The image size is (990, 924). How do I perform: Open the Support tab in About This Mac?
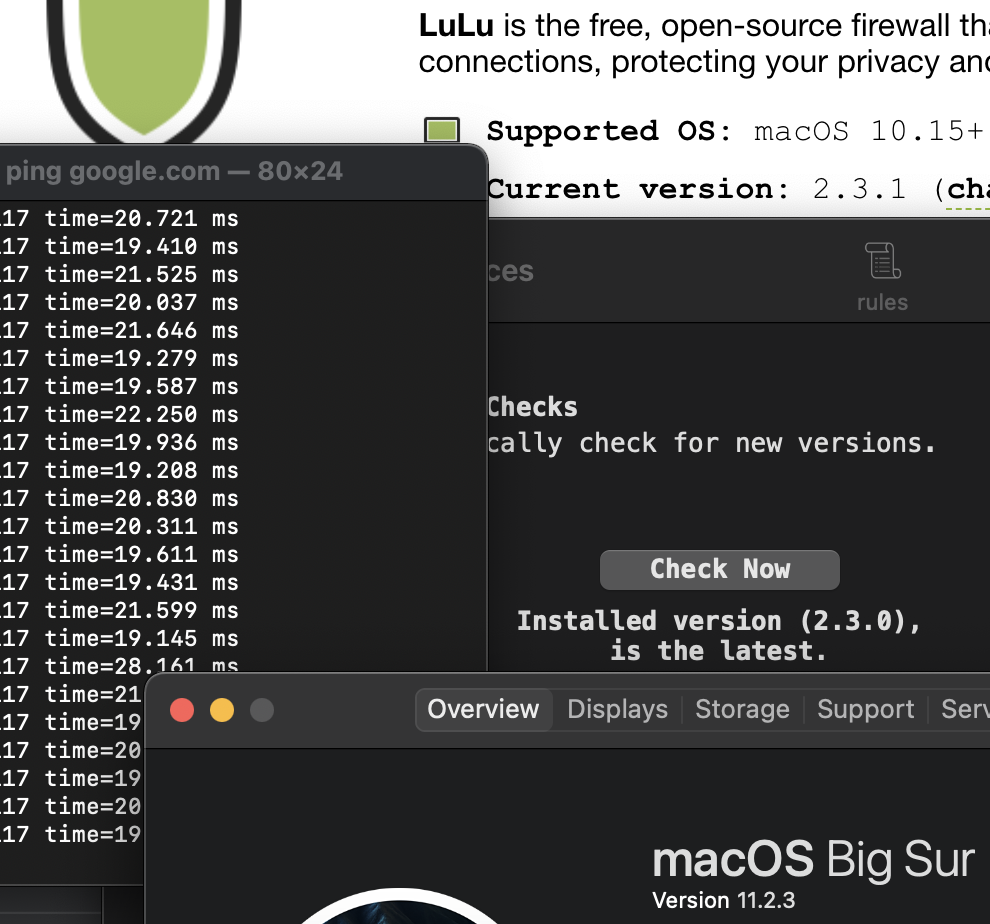click(x=866, y=709)
